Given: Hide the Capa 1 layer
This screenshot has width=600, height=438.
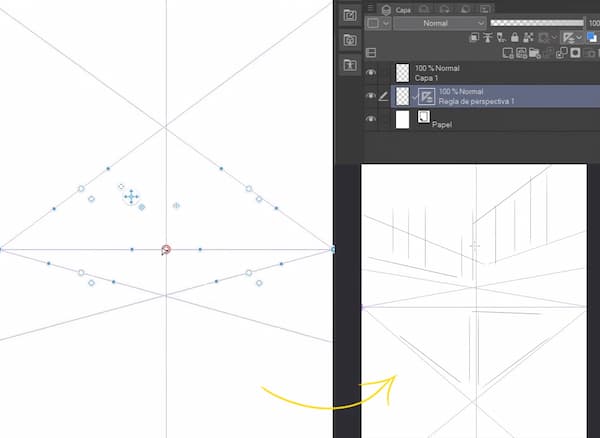Looking at the screenshot, I should tap(371, 72).
